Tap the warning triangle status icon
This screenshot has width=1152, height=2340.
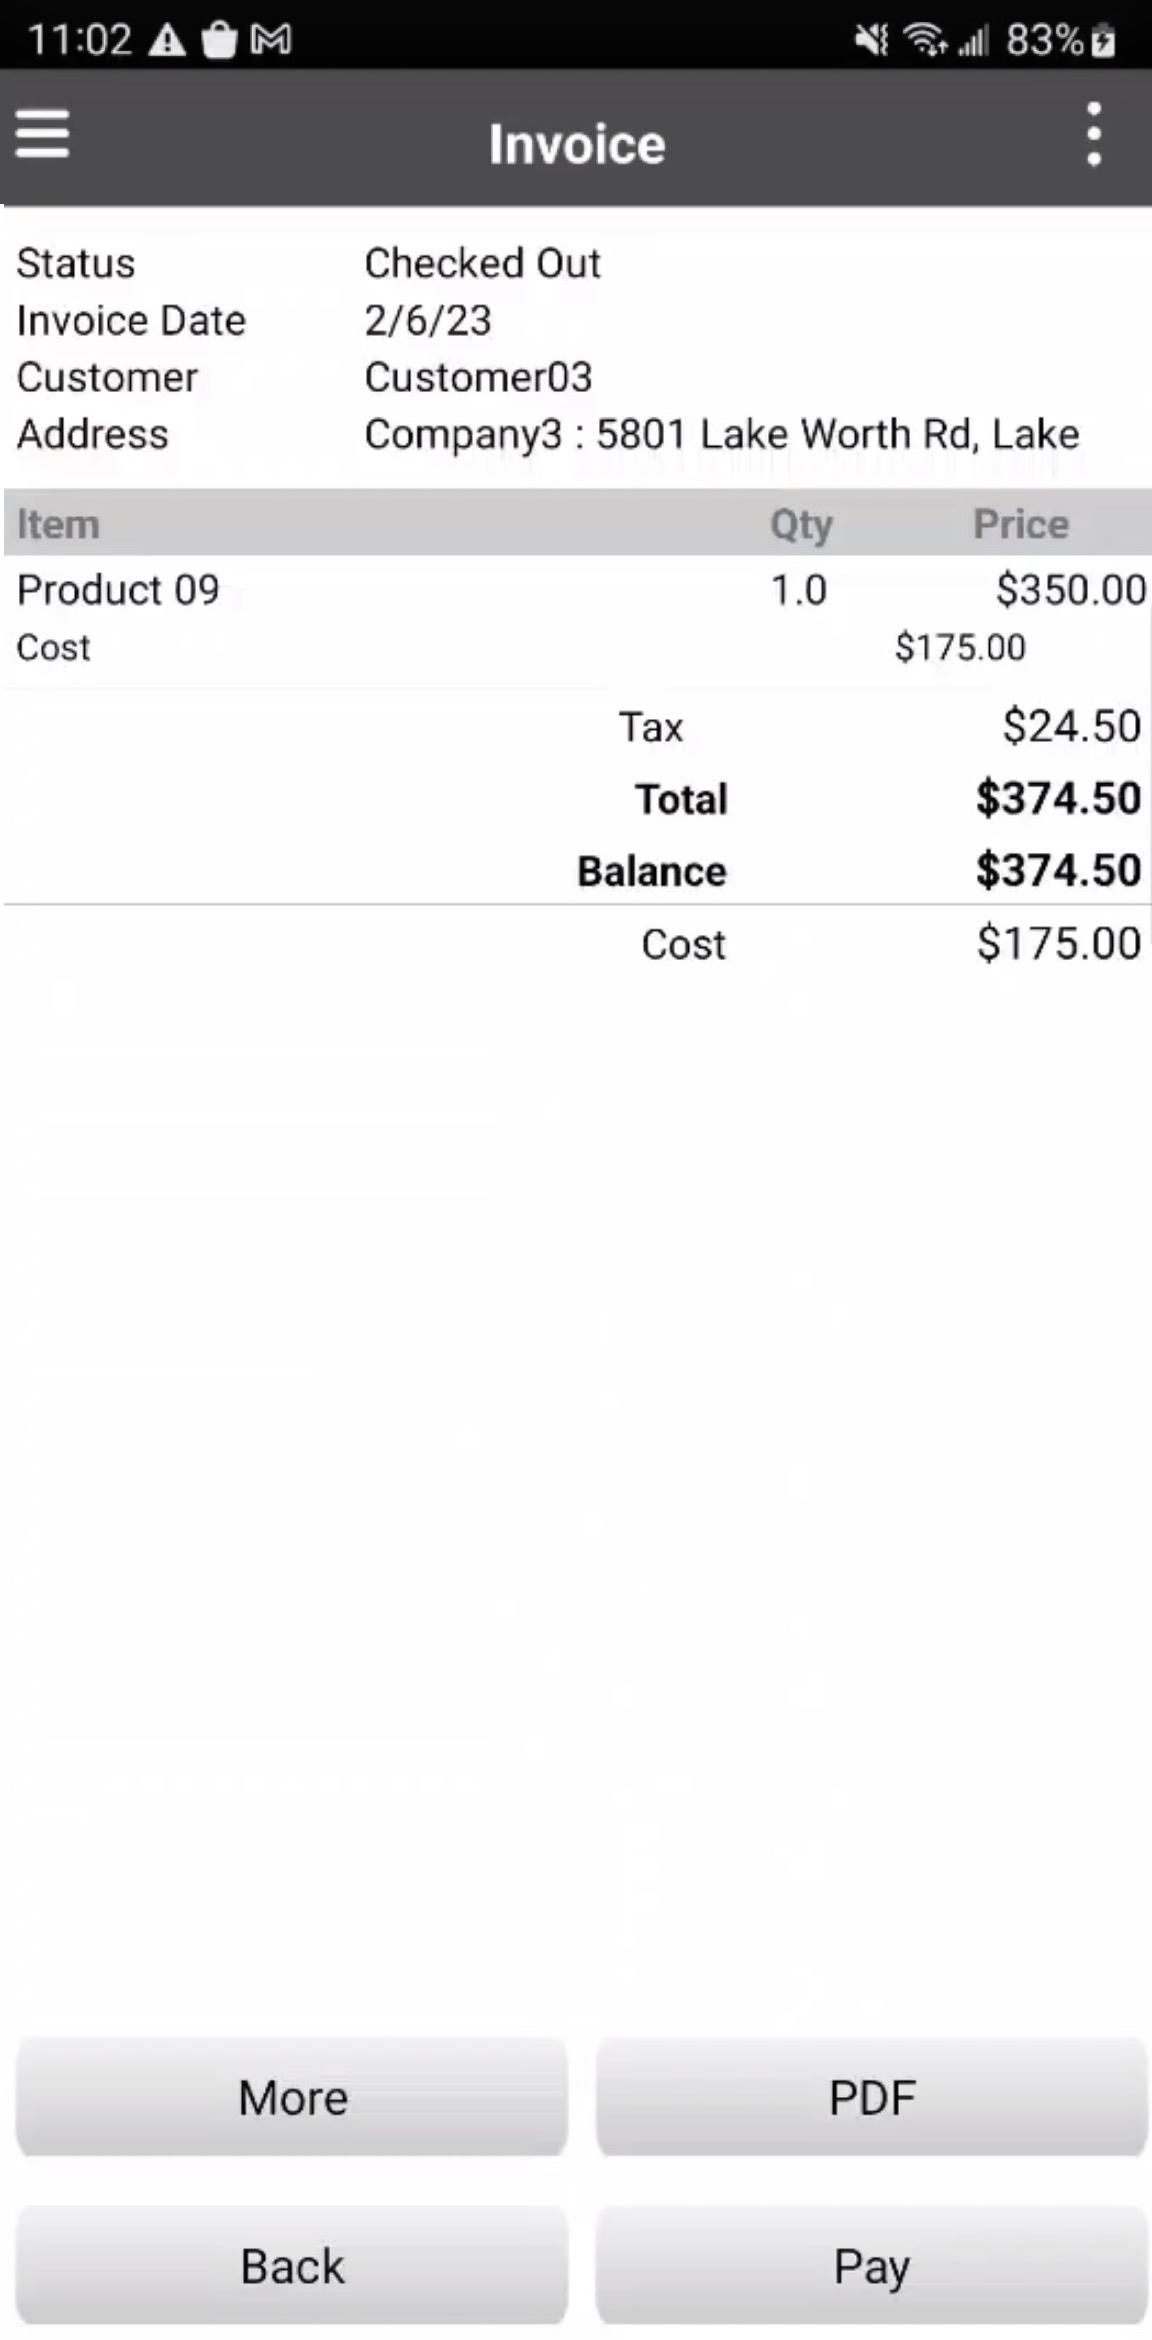pyautogui.click(x=167, y=40)
